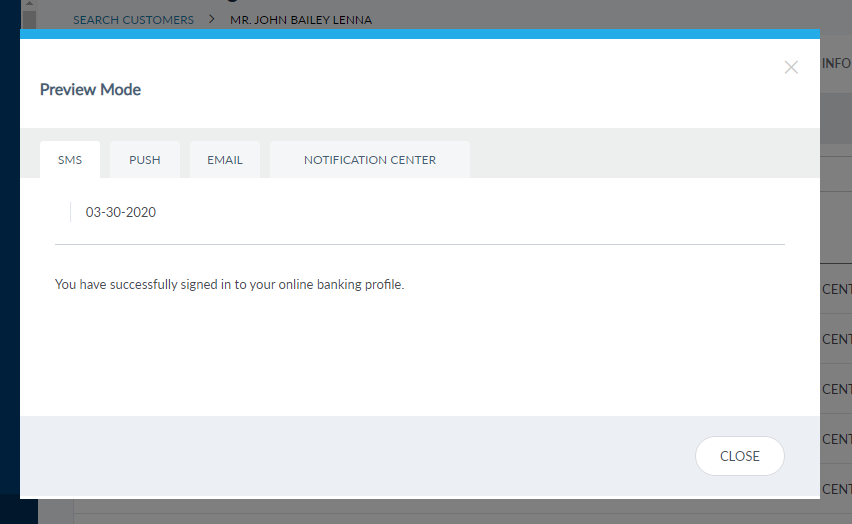The image size is (852, 524).
Task: Click the topmost CENT row behind the dialog
Action: tap(836, 289)
